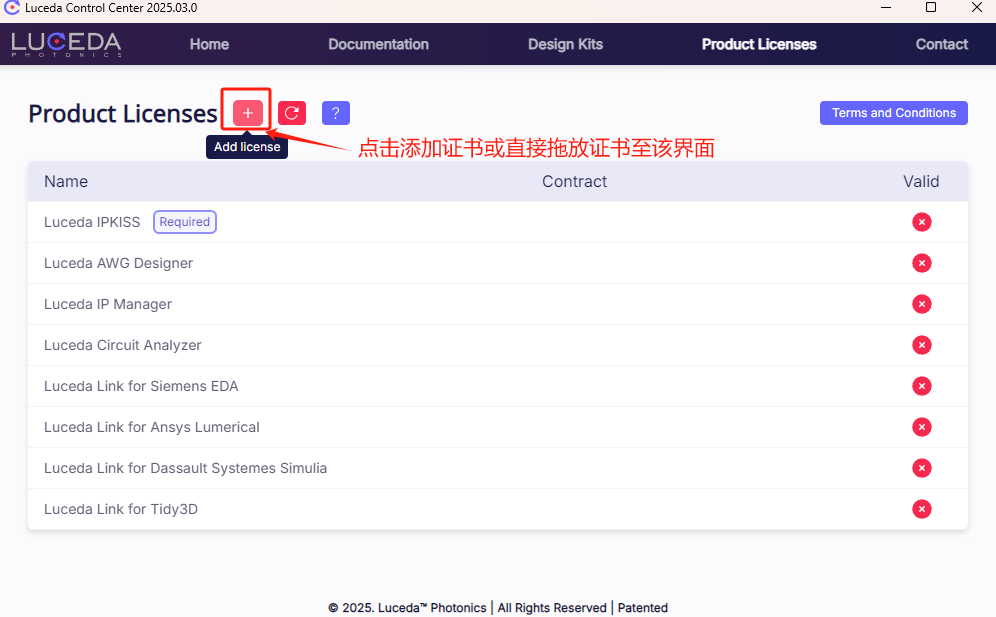Click invalid status icon for Ansys Lumerical link
The width and height of the screenshot is (996, 617).
[922, 427]
